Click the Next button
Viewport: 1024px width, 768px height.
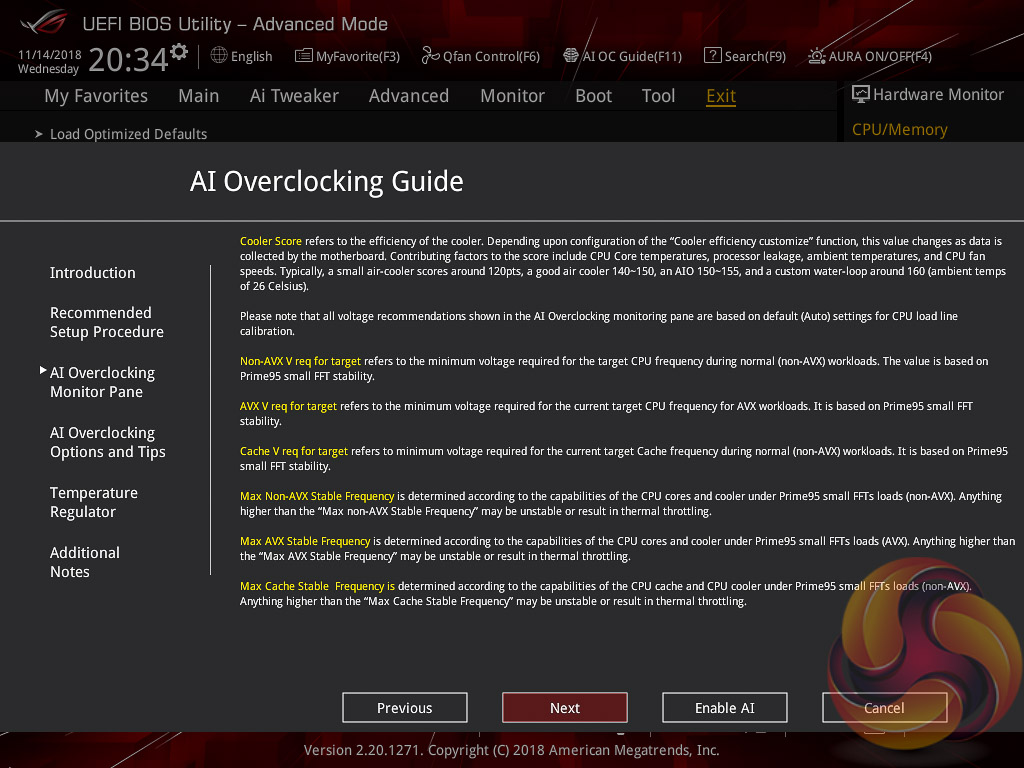pos(565,708)
